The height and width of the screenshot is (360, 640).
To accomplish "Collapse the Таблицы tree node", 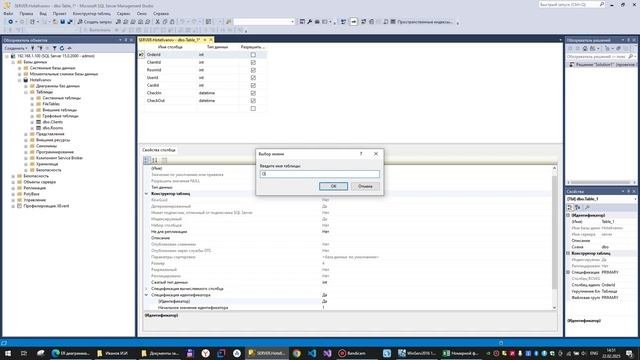I will click(26, 92).
